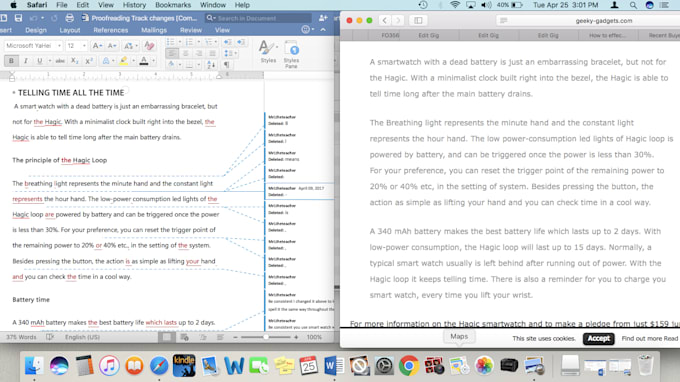This screenshot has height=382, width=680.
Task: Open numbered list style dropdown arrow
Action: point(199,42)
